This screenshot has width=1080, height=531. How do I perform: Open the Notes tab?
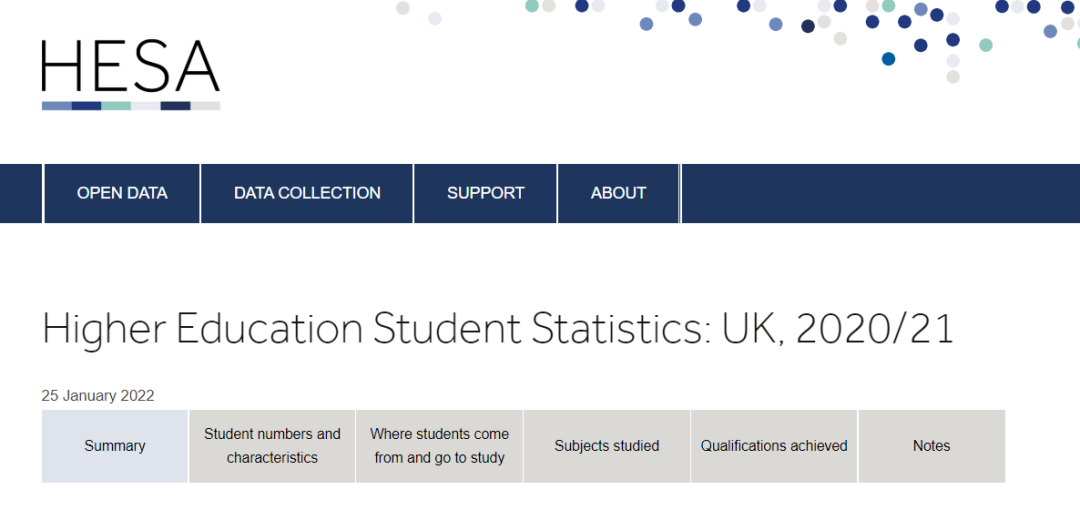931,446
